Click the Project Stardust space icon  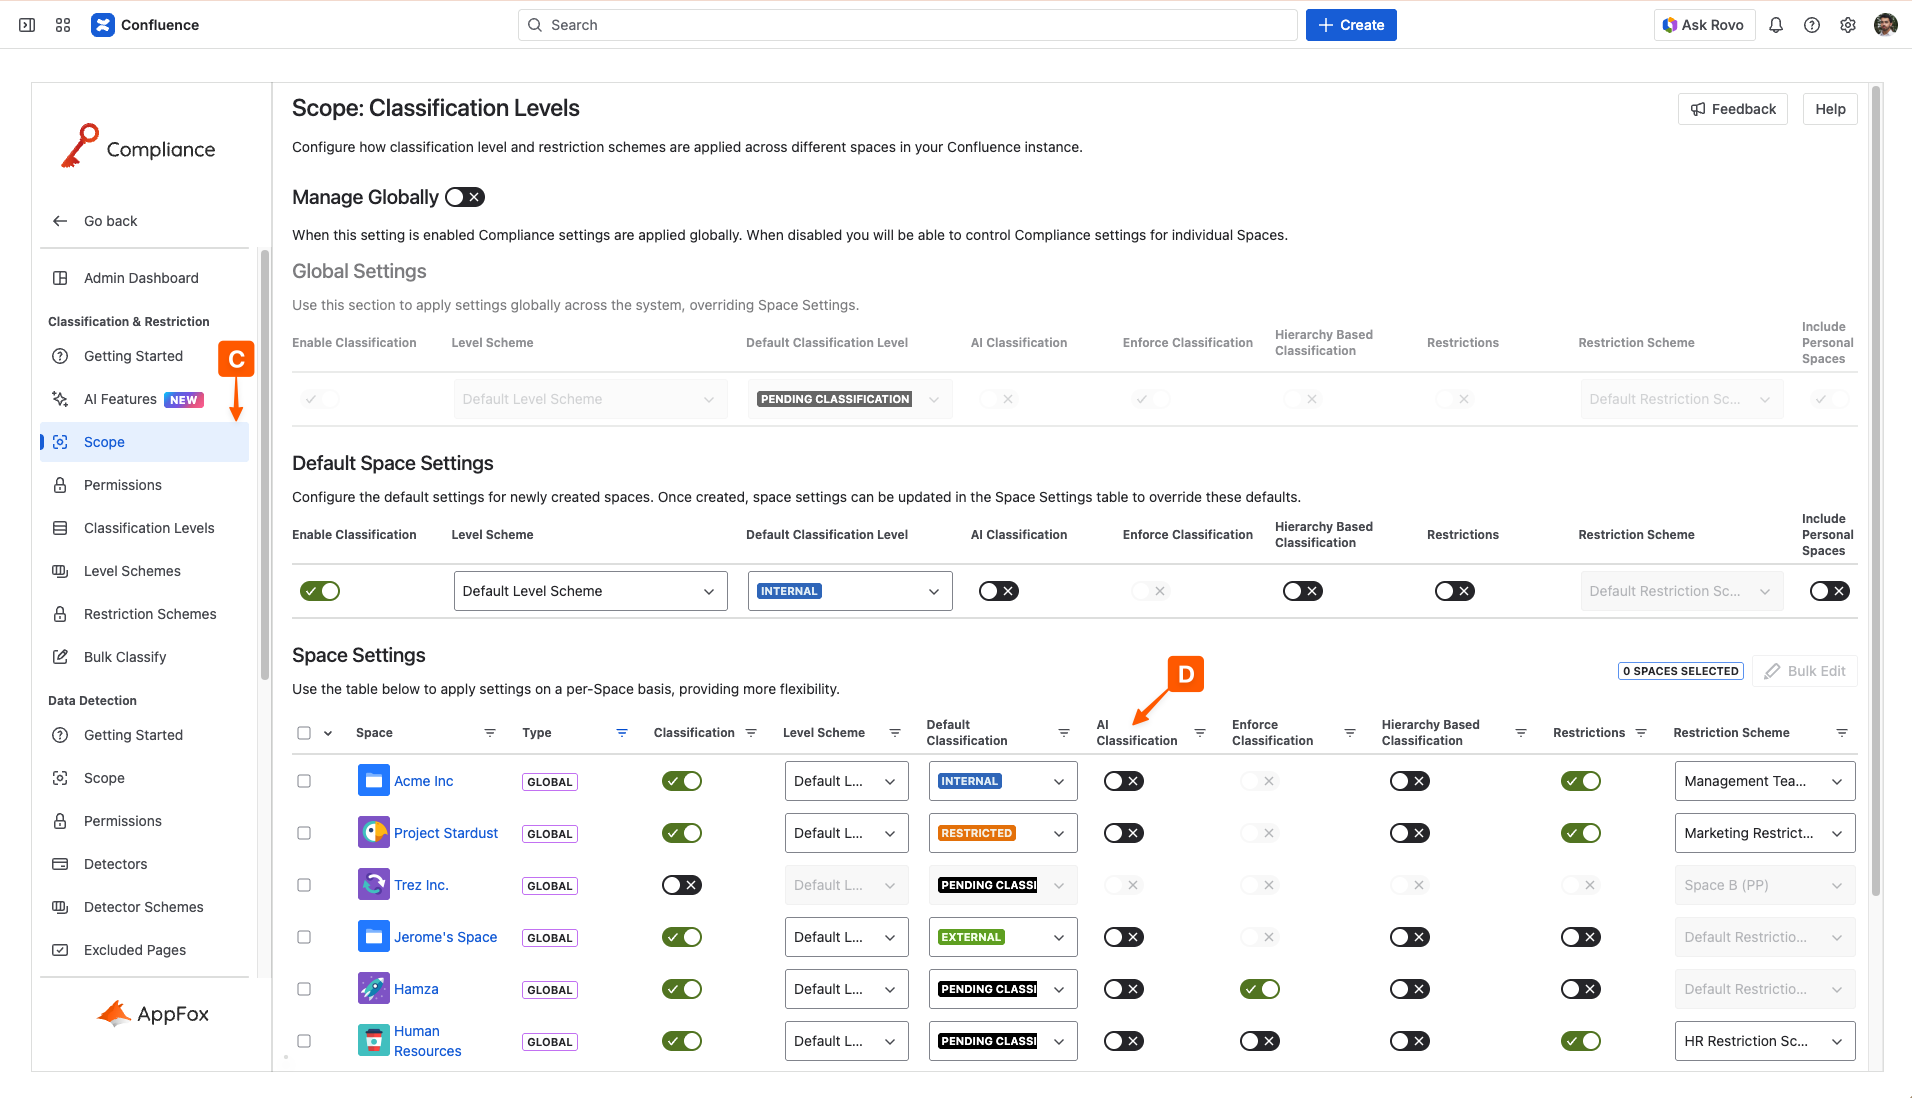click(373, 833)
